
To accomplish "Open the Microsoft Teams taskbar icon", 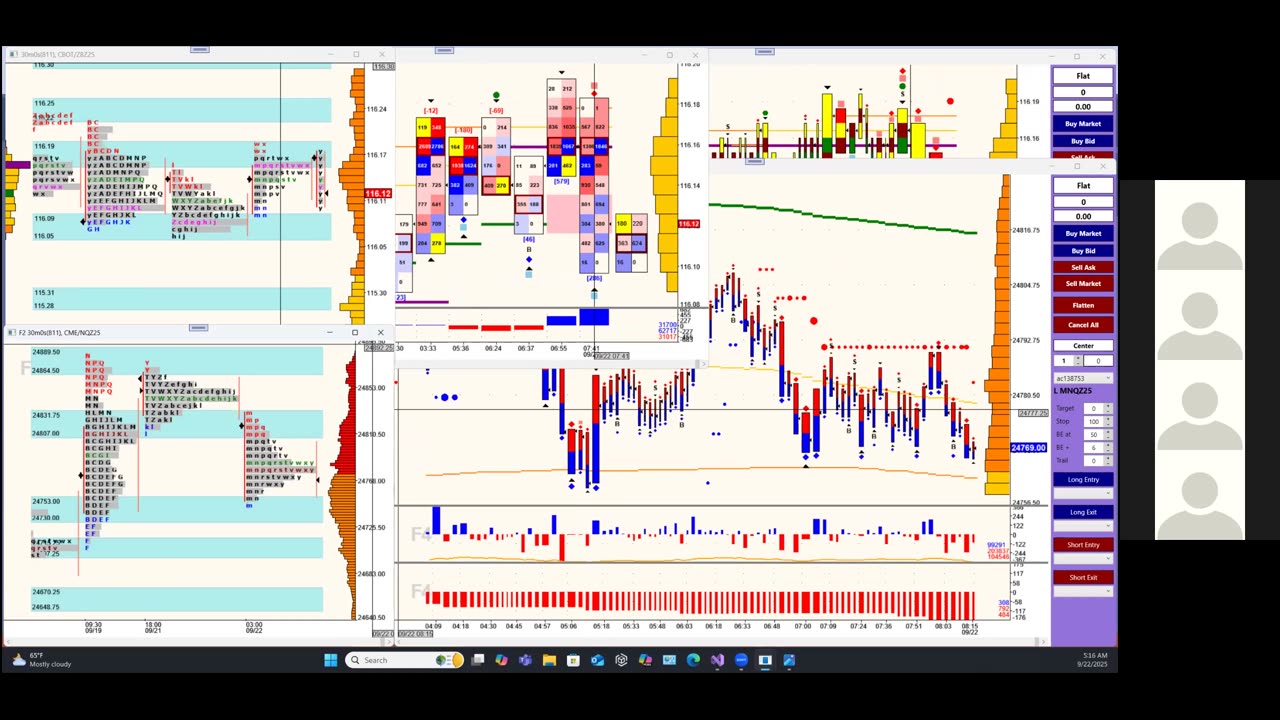I will point(525,660).
